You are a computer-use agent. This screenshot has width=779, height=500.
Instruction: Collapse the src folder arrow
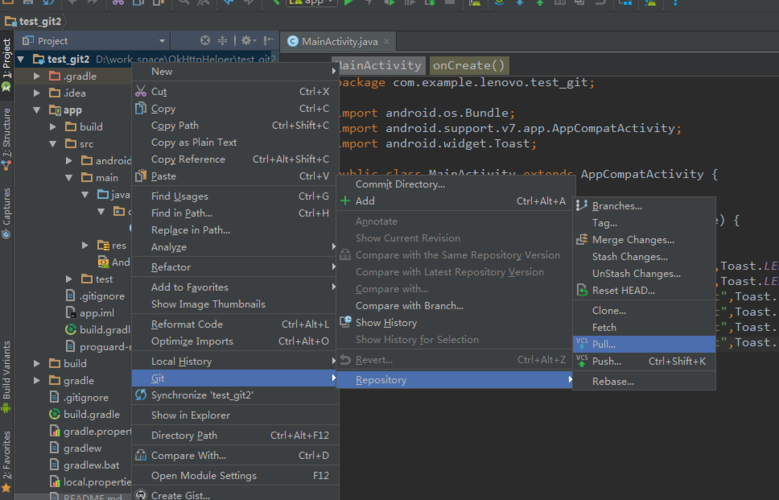coord(53,144)
